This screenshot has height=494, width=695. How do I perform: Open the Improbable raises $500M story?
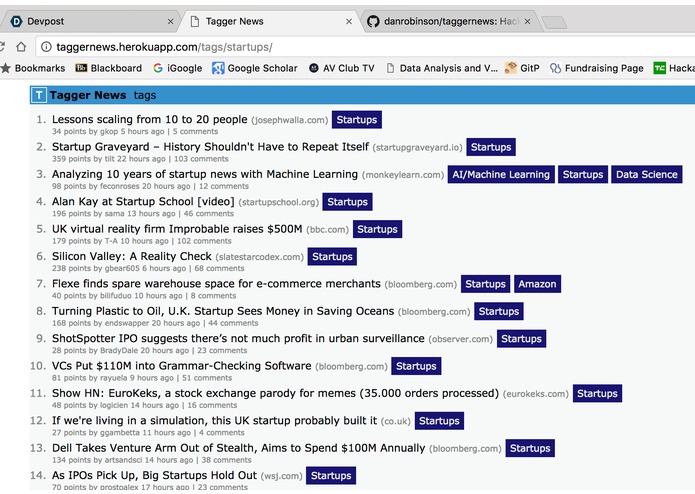coord(177,229)
